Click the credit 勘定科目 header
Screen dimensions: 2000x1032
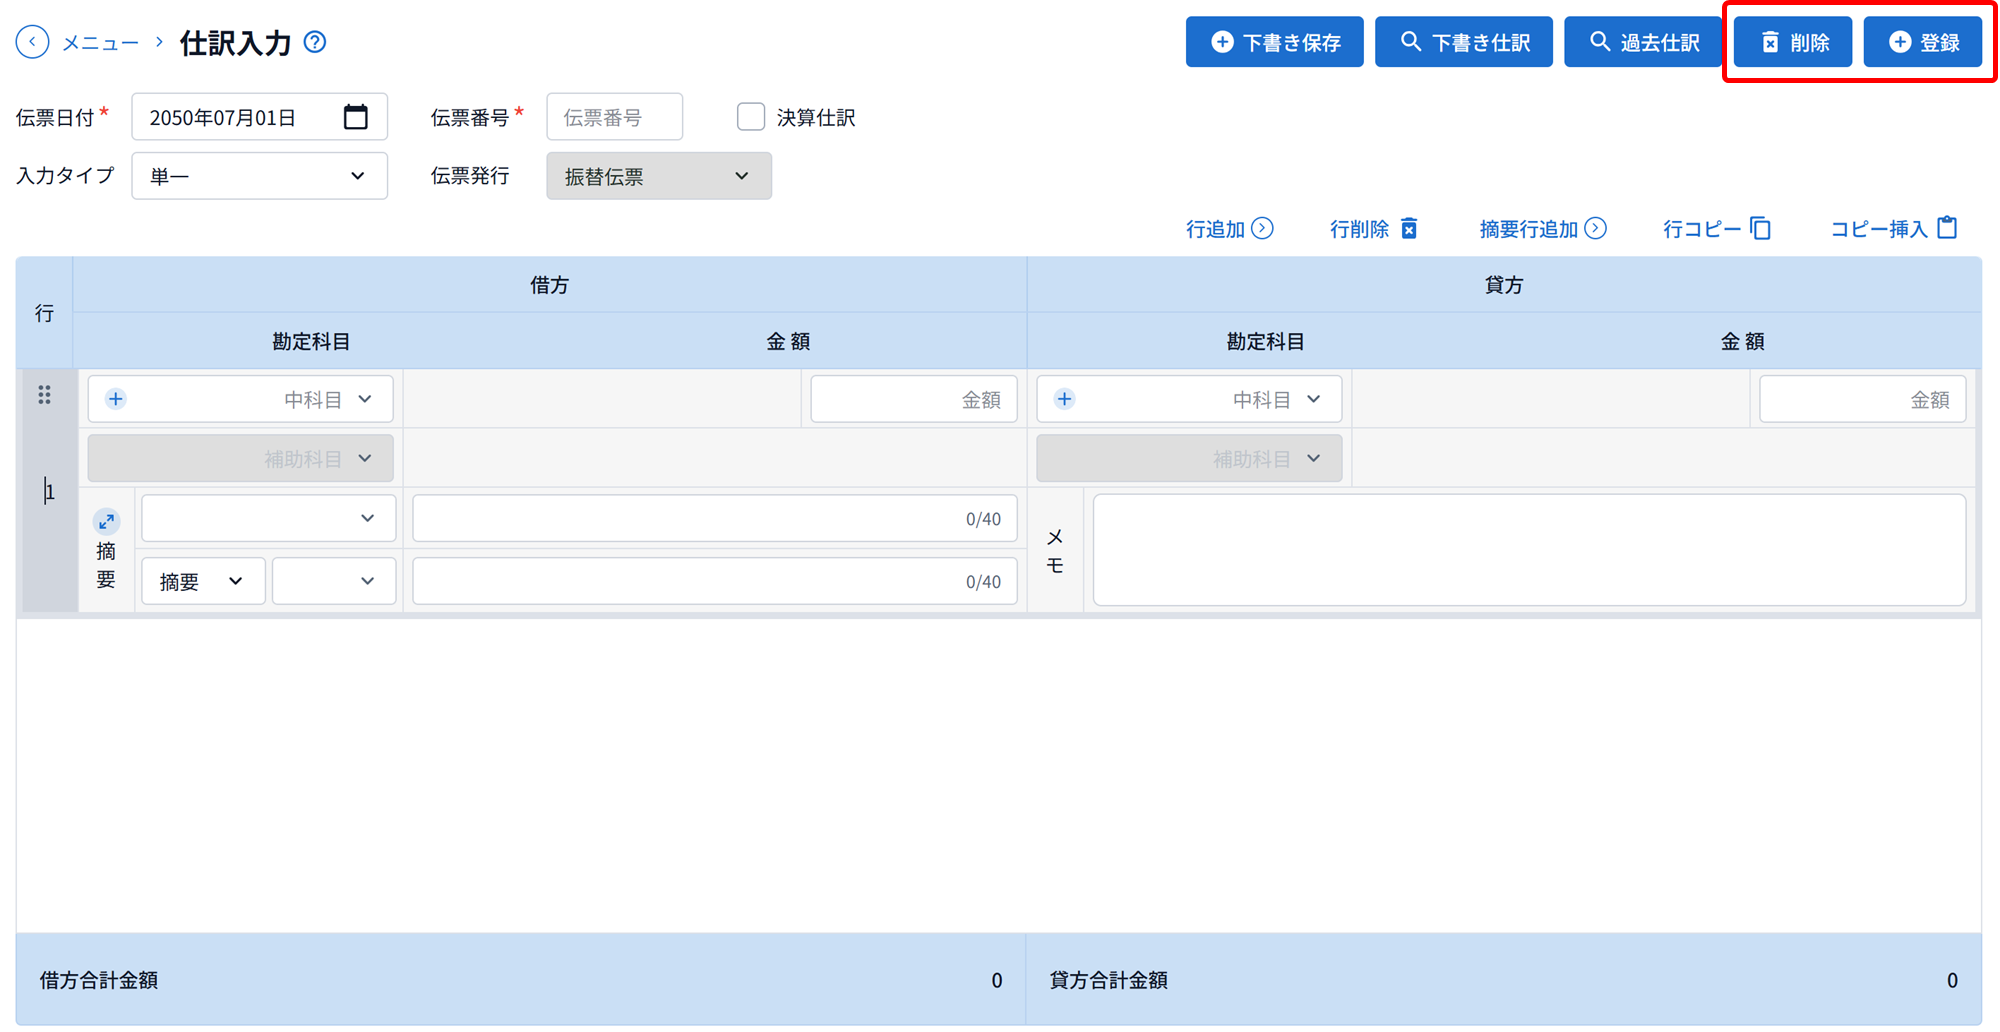[x=1265, y=341]
